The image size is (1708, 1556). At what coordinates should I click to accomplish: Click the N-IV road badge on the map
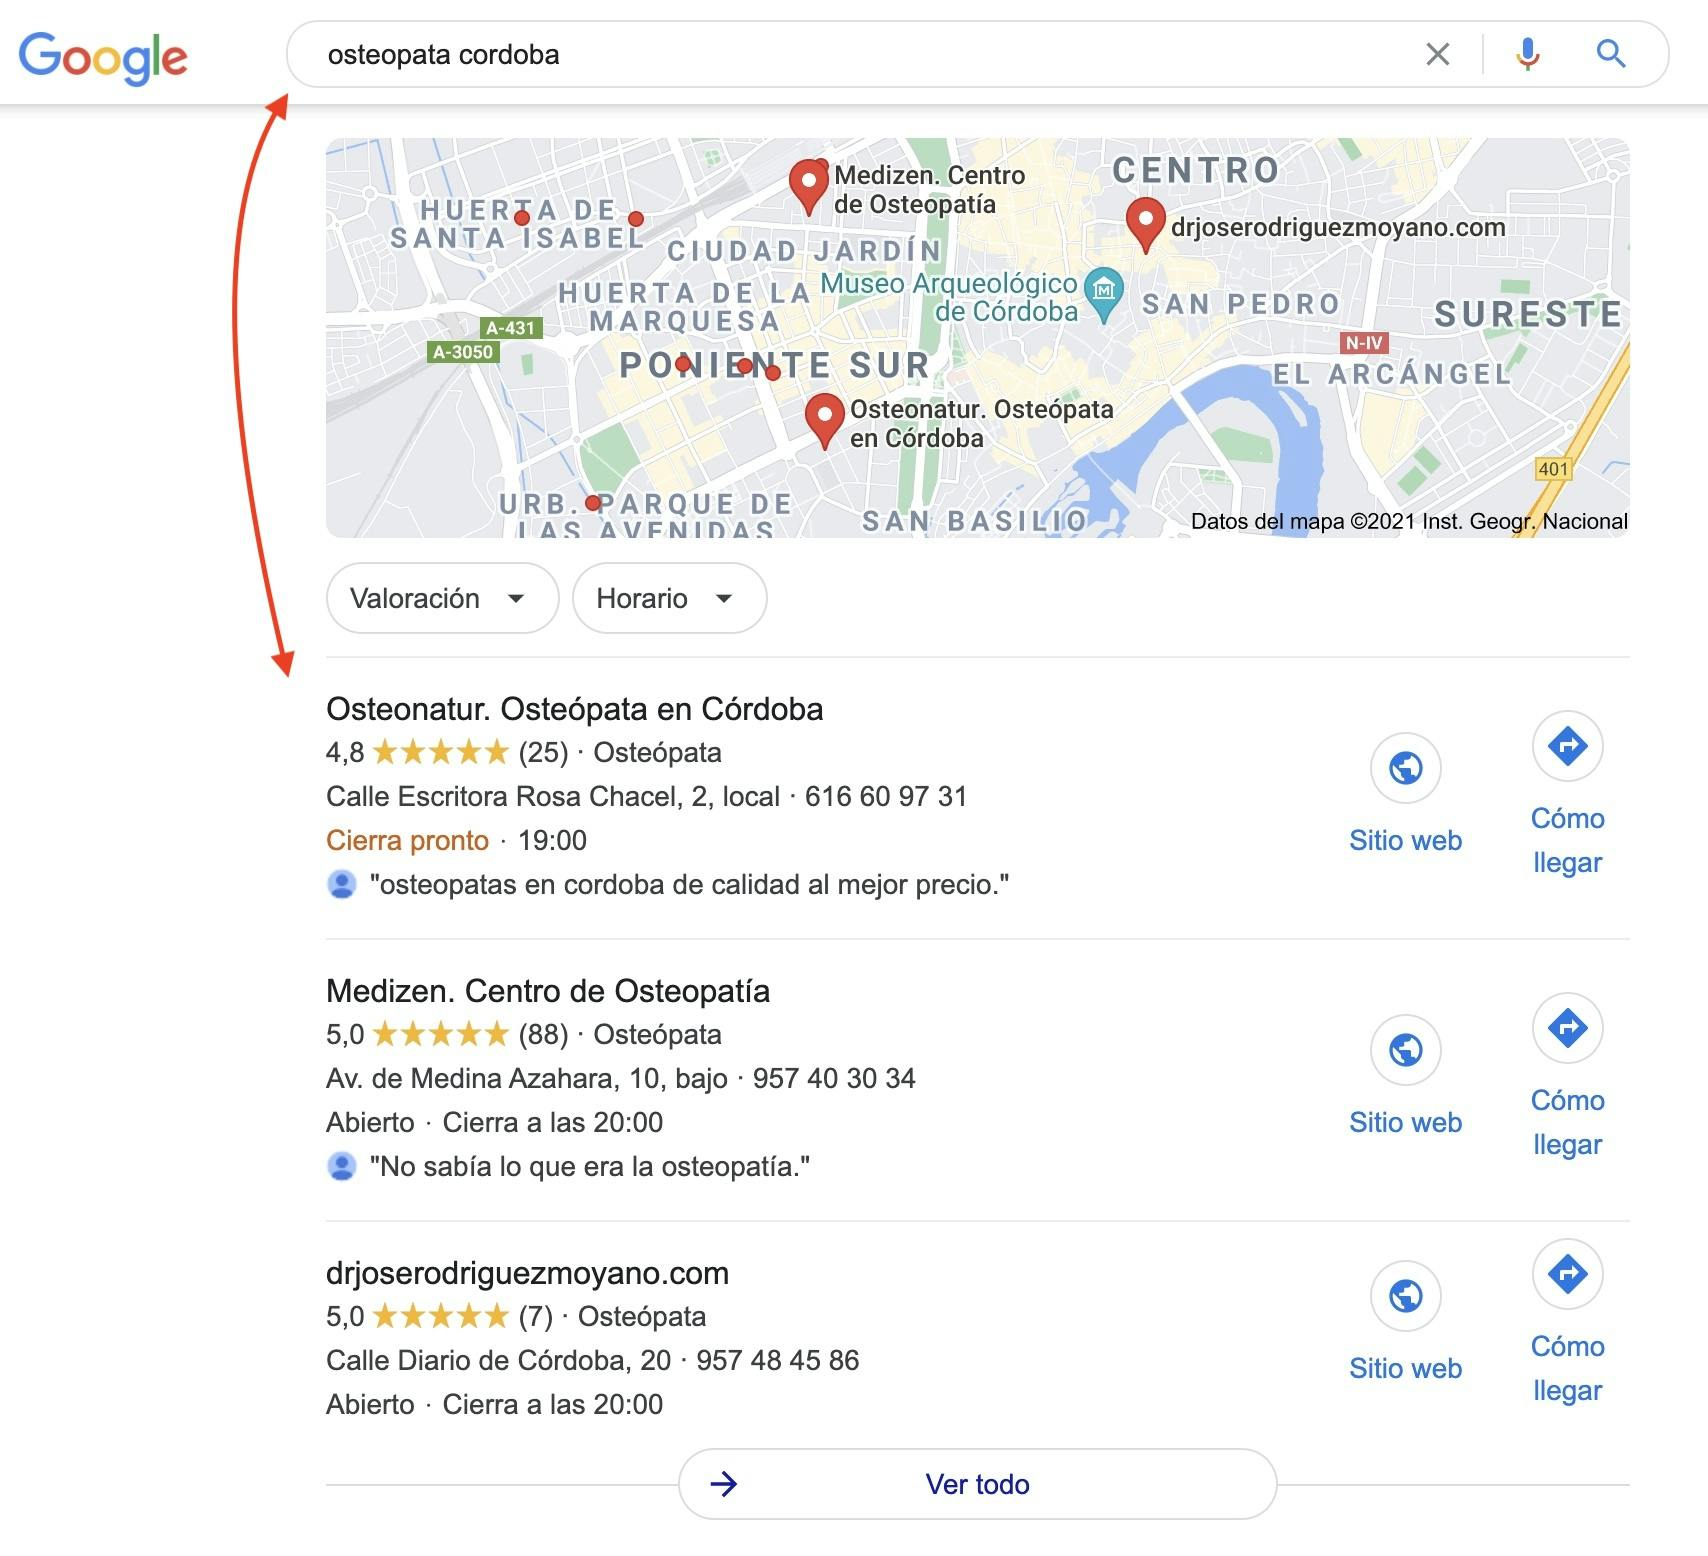[x=1364, y=343]
